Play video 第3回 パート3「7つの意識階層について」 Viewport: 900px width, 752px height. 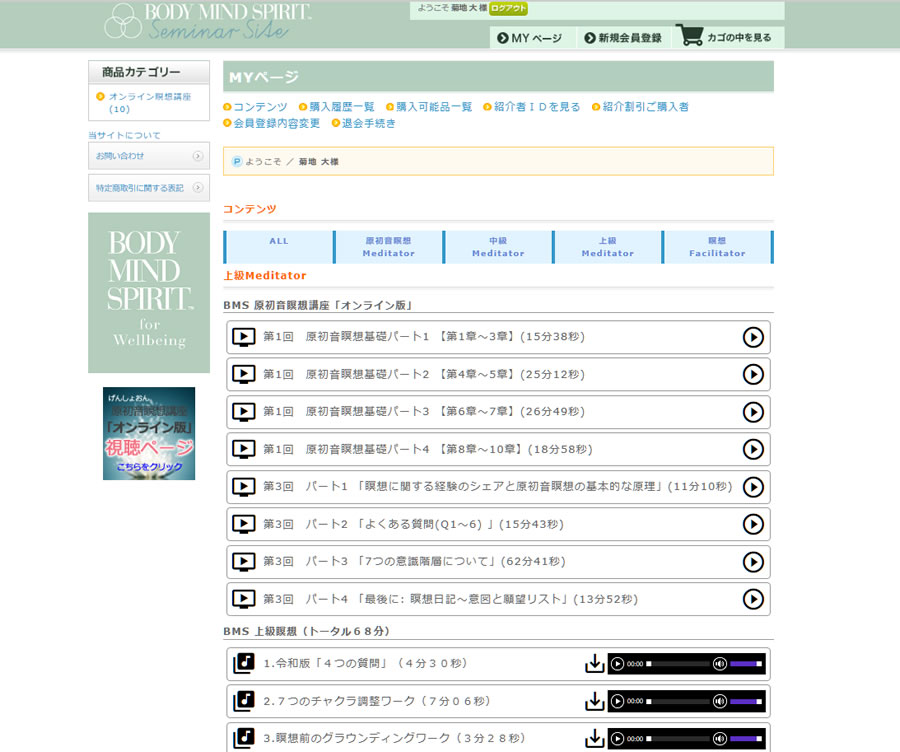pos(753,562)
